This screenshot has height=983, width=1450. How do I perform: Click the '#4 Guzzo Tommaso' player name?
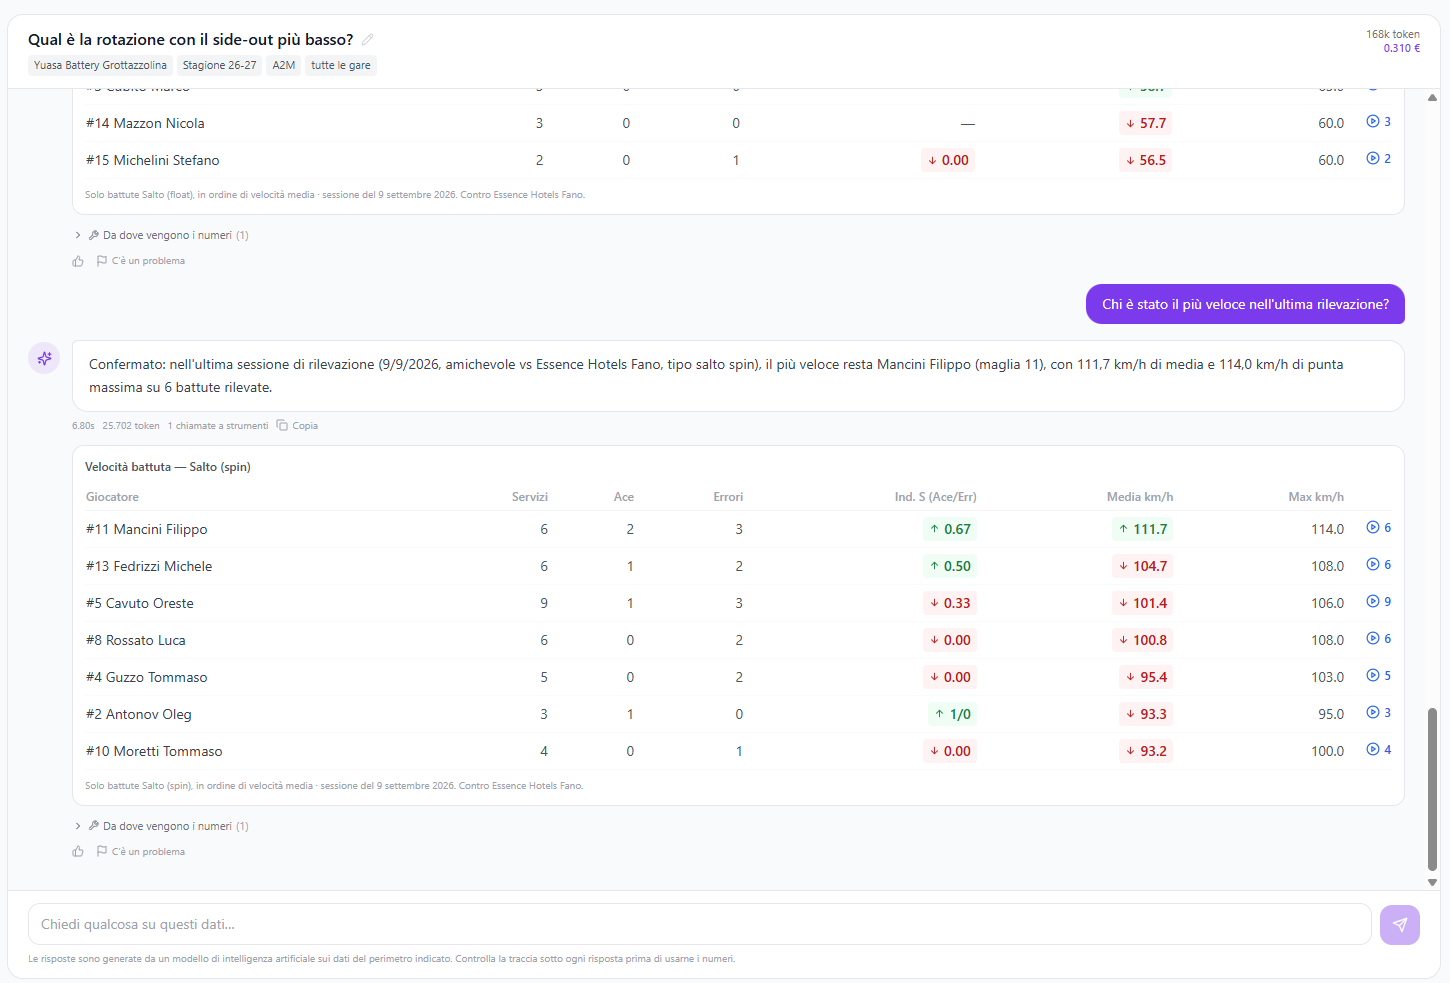pos(147,677)
